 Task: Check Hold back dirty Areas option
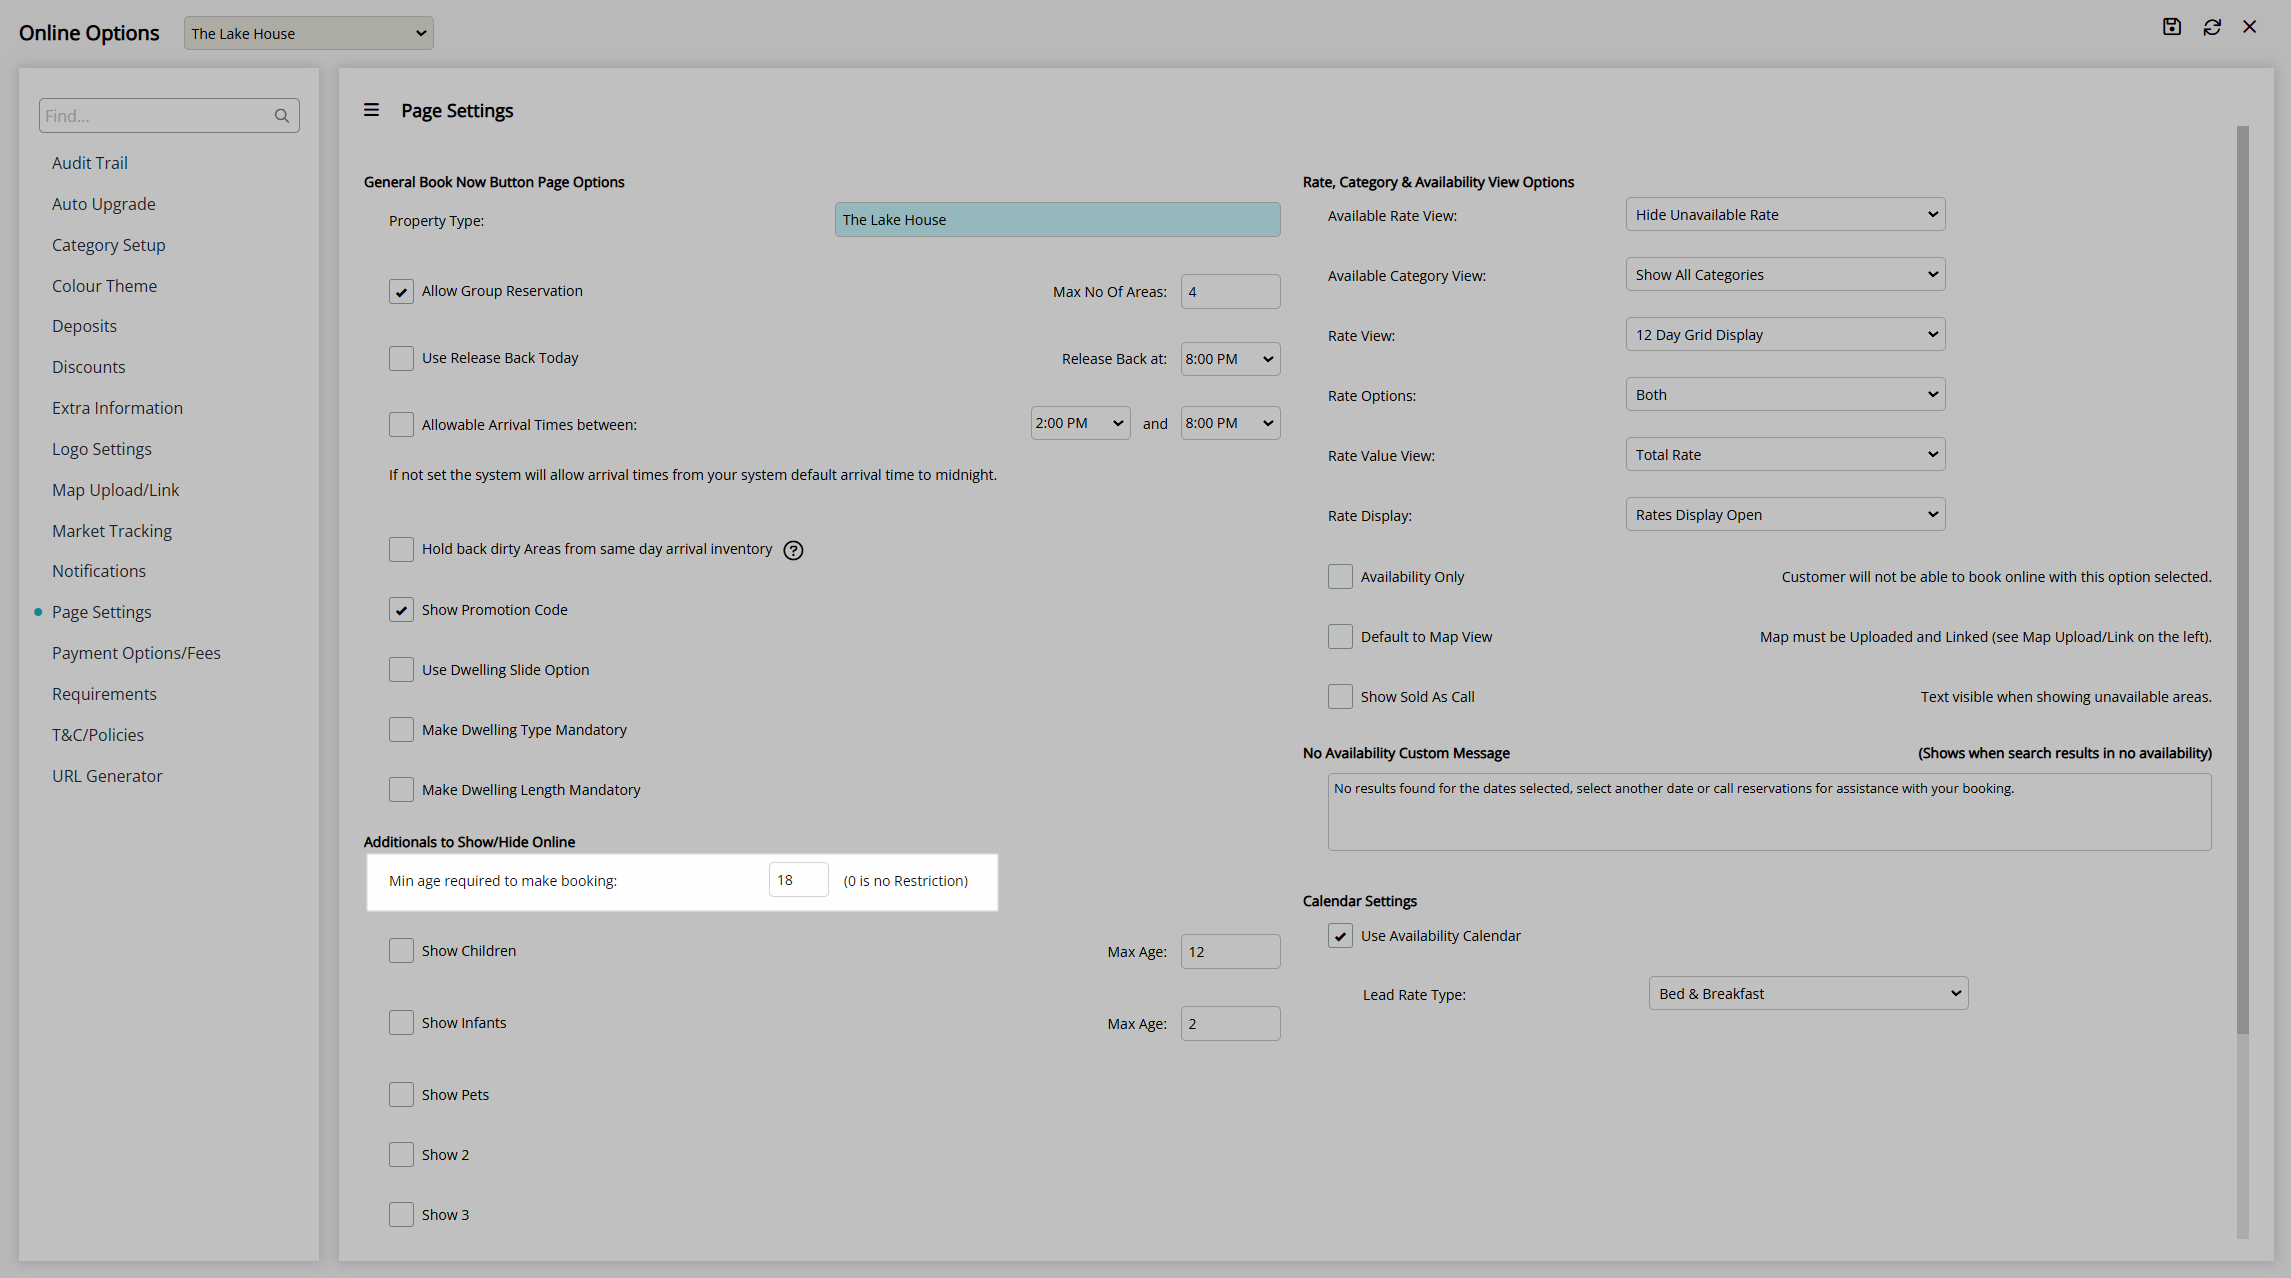401,549
